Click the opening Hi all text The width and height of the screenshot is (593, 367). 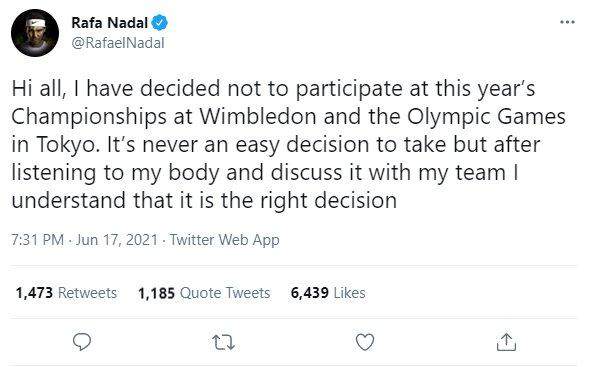tap(36, 89)
